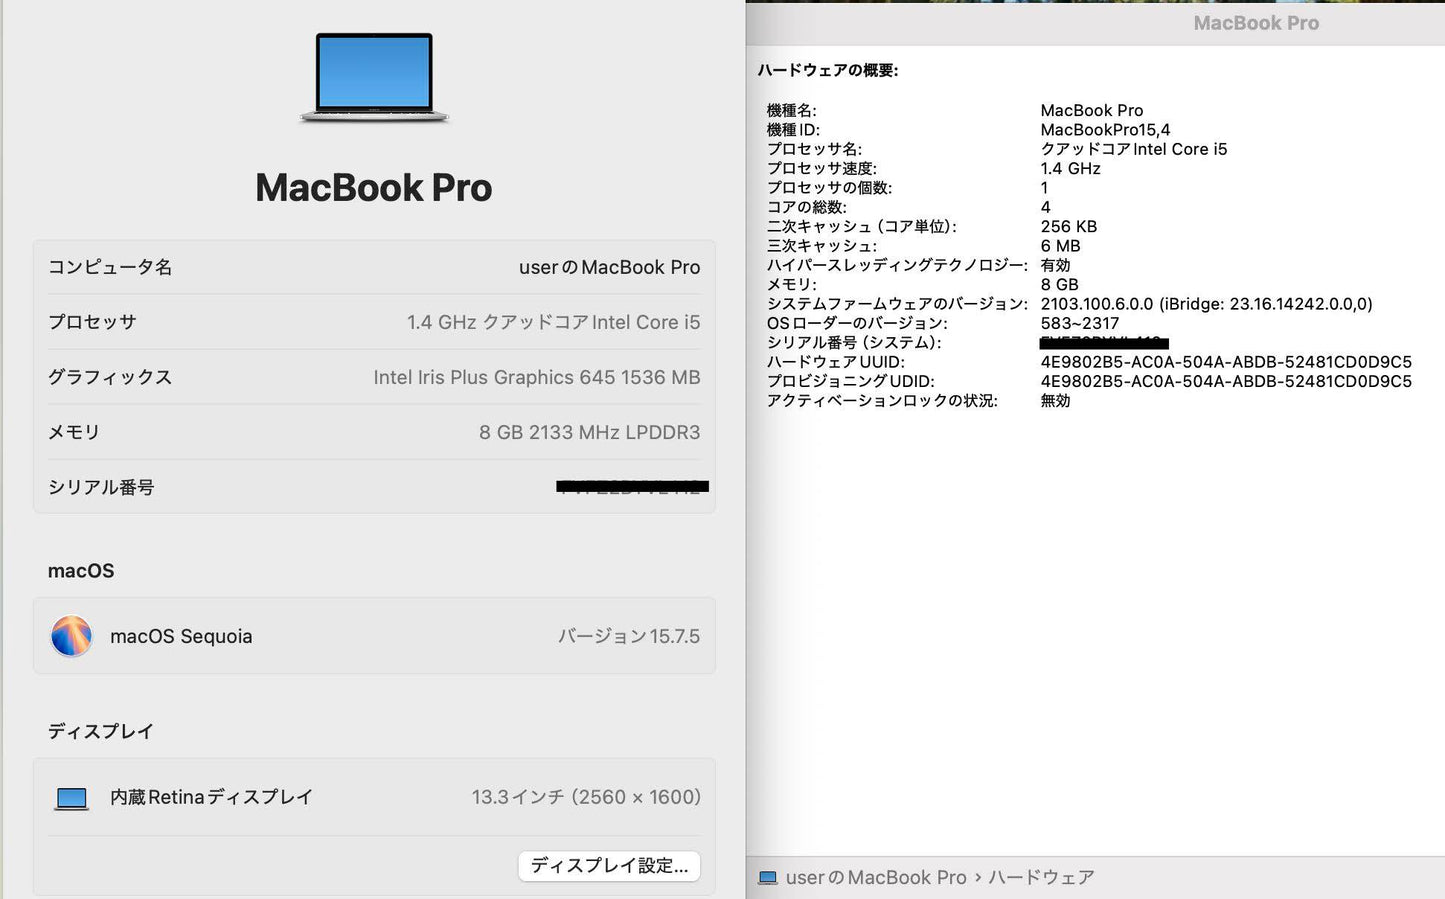Click the 機種名 value MacBook Pro
Viewport: 1445px width, 899px height.
(x=1091, y=110)
